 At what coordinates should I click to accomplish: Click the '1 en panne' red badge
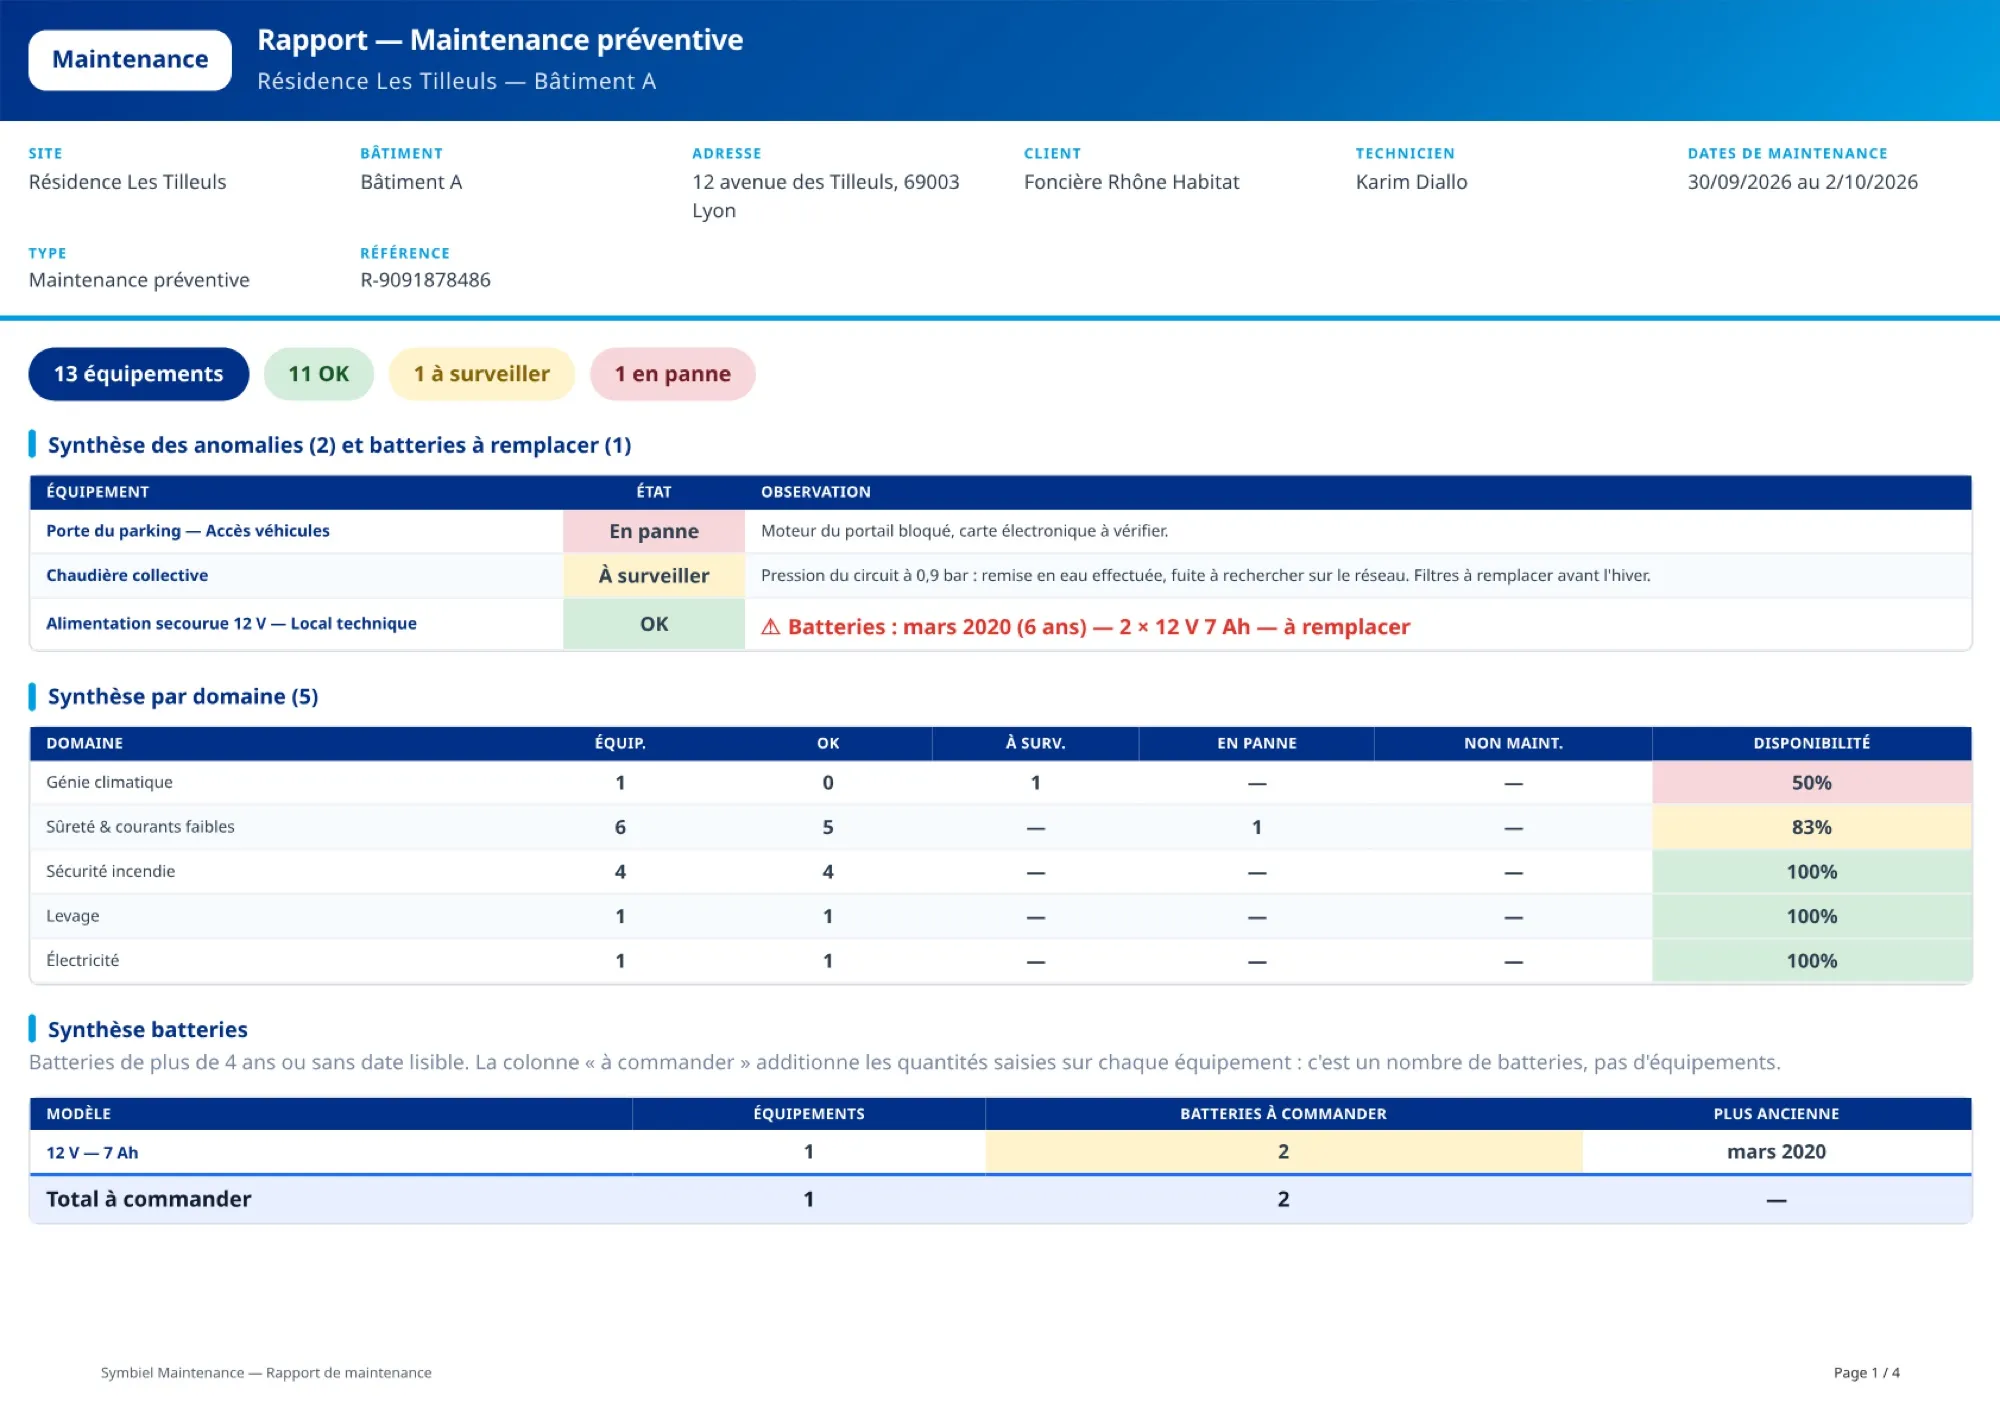pos(673,374)
